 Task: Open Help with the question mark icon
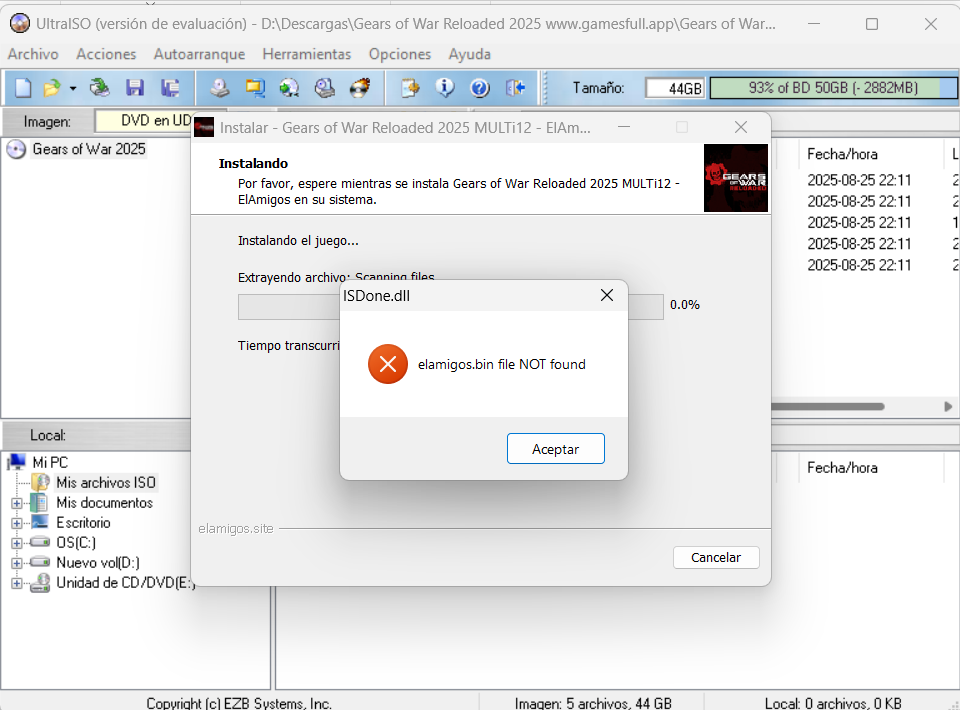coord(480,88)
